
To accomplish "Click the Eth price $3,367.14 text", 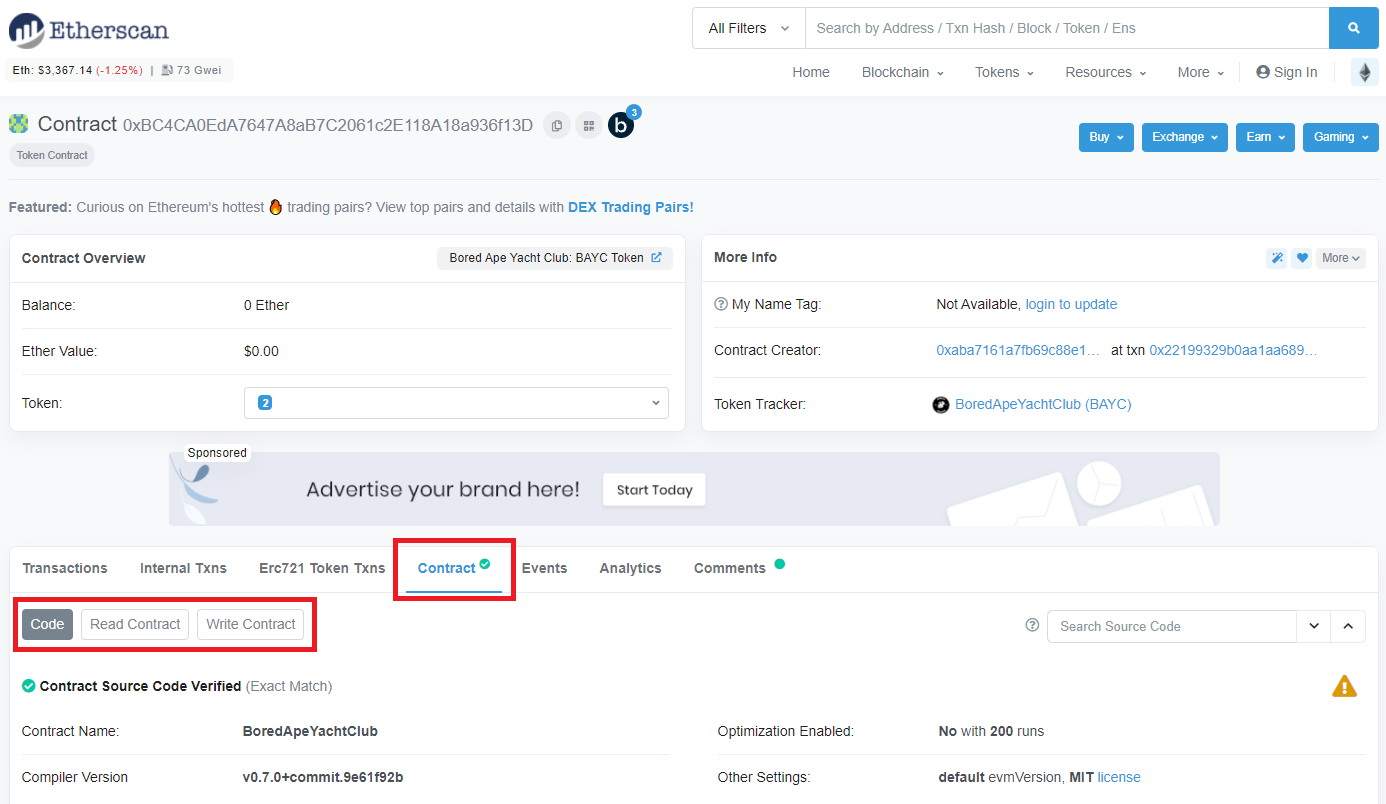I will coord(65,70).
